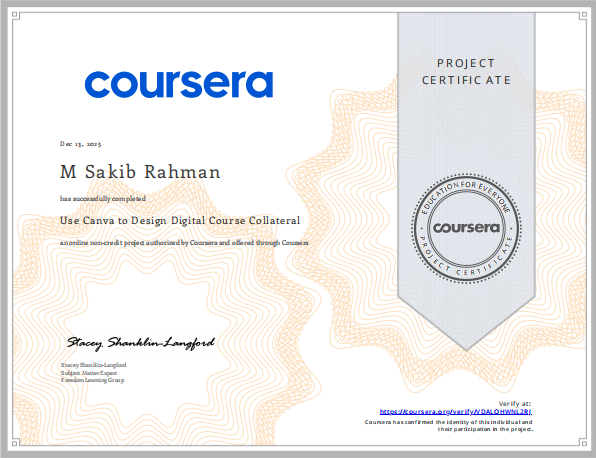Select 'Use Canva to Design Digital Course Collateral'
Screen dimensions: 596x458
pyautogui.click(x=180, y=220)
